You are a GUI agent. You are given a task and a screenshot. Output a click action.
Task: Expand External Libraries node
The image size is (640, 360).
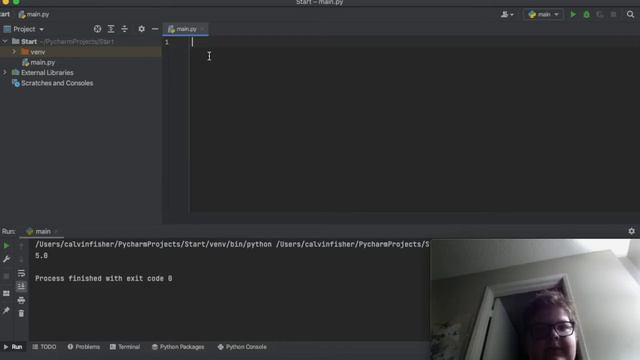4,72
